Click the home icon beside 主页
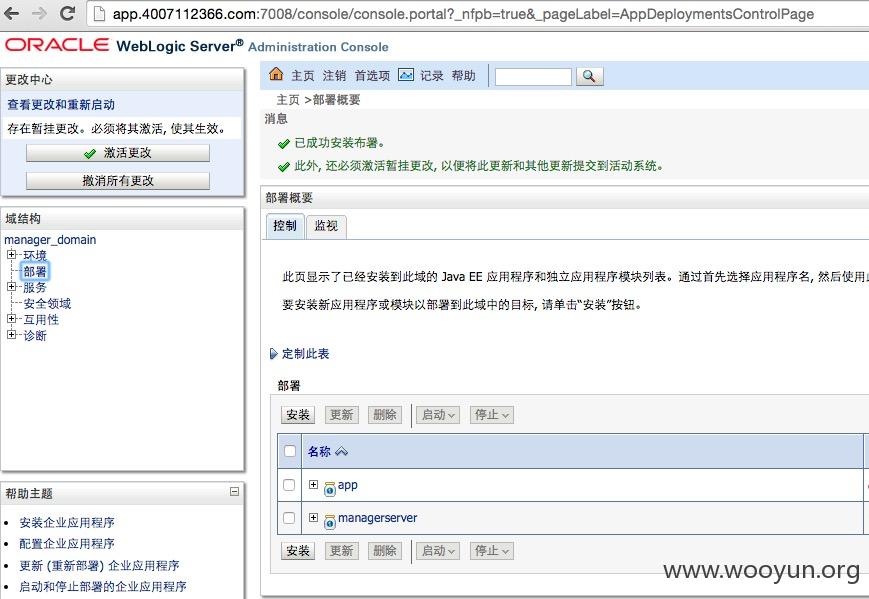 [x=276, y=74]
